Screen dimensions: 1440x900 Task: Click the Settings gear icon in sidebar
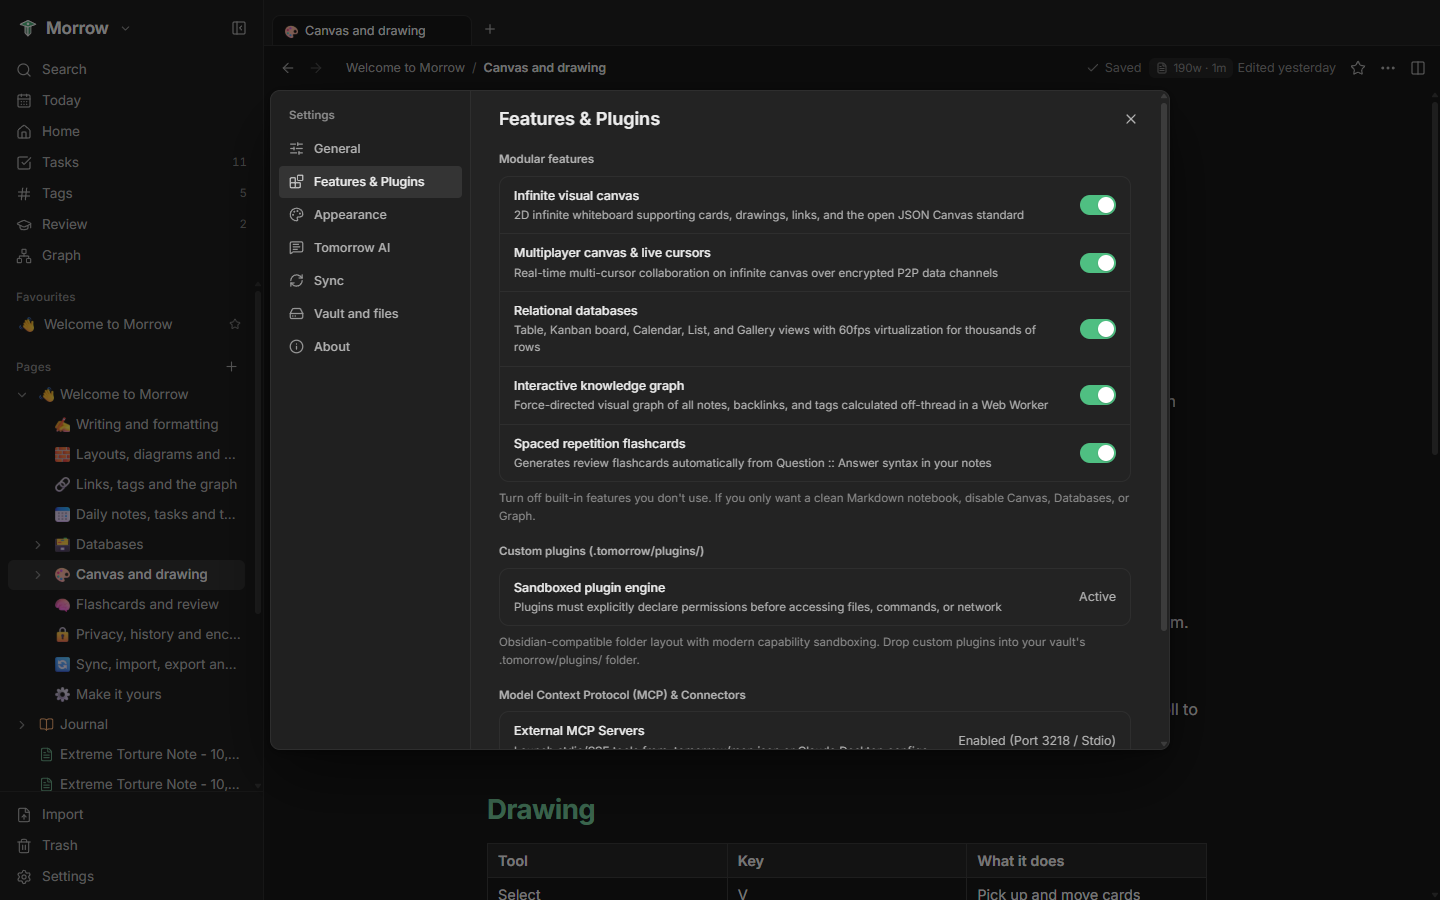click(x=24, y=876)
